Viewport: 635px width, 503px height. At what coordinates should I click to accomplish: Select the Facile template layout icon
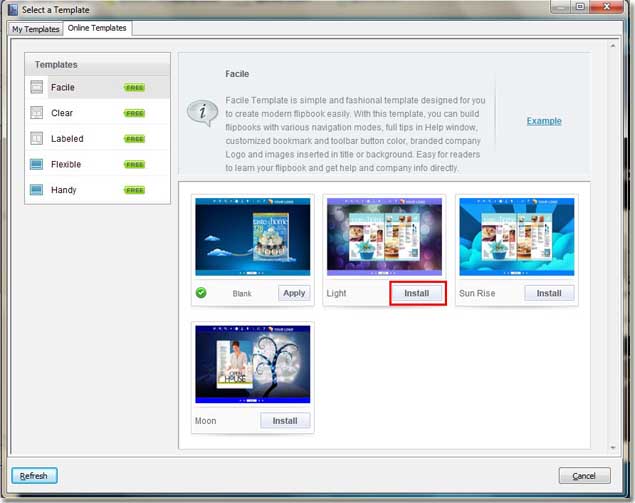pos(37,88)
